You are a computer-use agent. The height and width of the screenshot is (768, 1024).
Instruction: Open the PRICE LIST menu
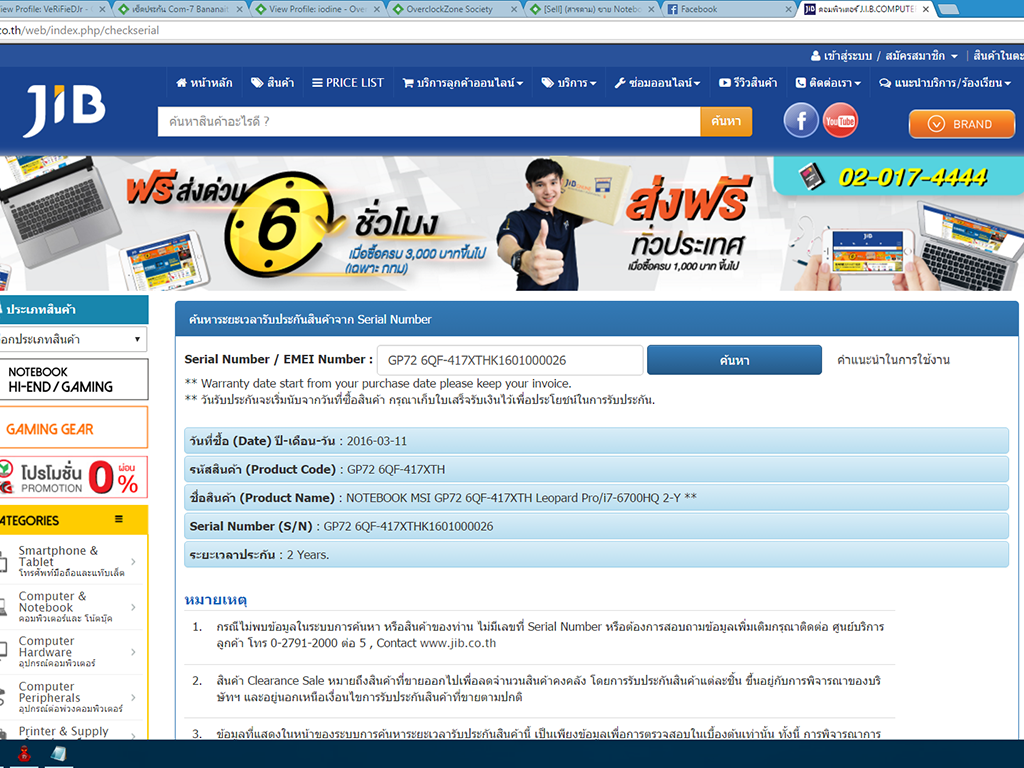(x=348, y=83)
